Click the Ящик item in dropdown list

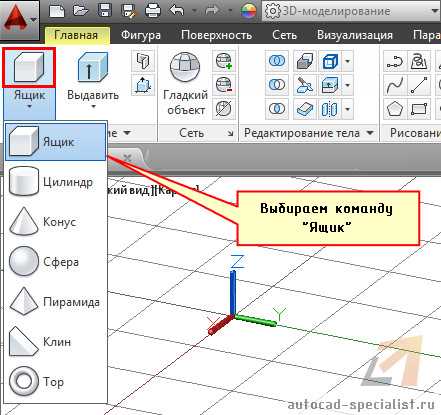click(56, 142)
